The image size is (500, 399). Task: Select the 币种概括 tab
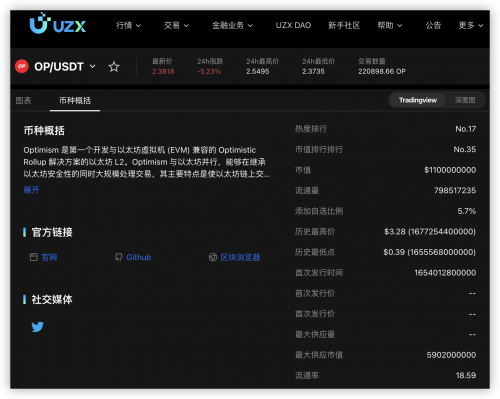(75, 100)
